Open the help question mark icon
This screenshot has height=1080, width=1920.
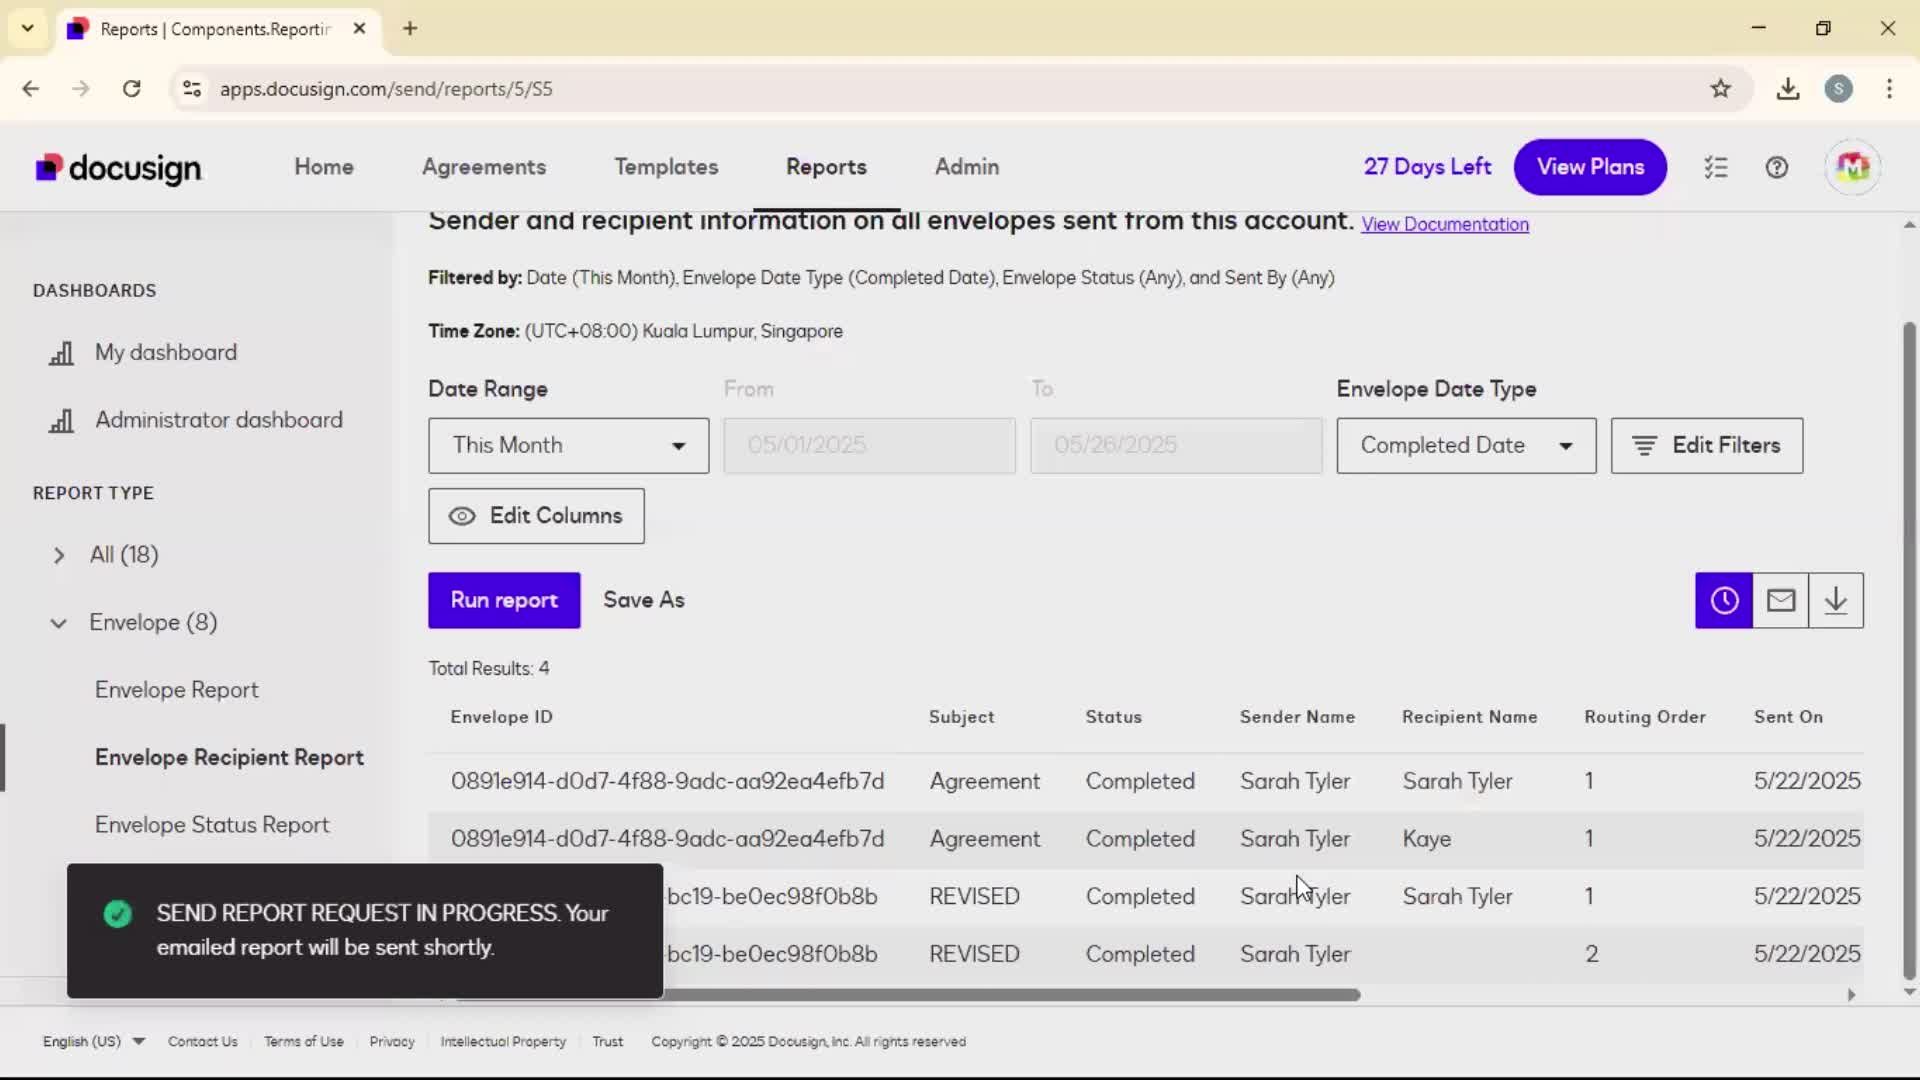click(x=1777, y=167)
